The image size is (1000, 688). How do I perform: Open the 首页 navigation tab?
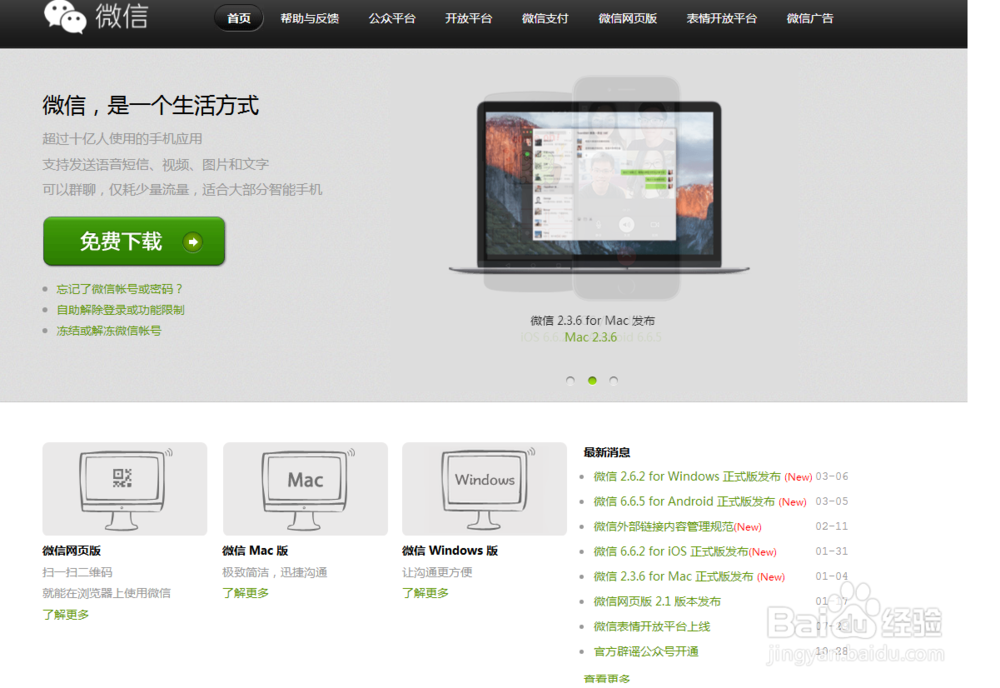pyautogui.click(x=238, y=18)
